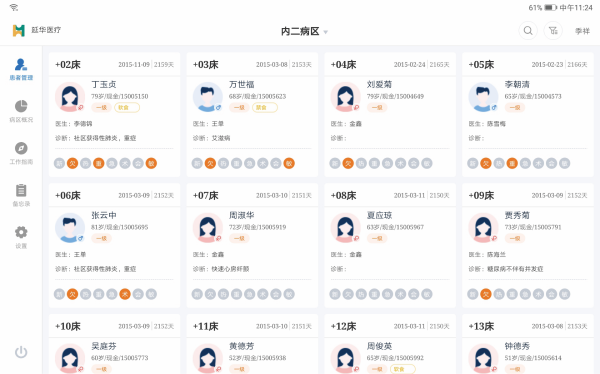Click the orange 欠 badge on bed 09

point(486,294)
